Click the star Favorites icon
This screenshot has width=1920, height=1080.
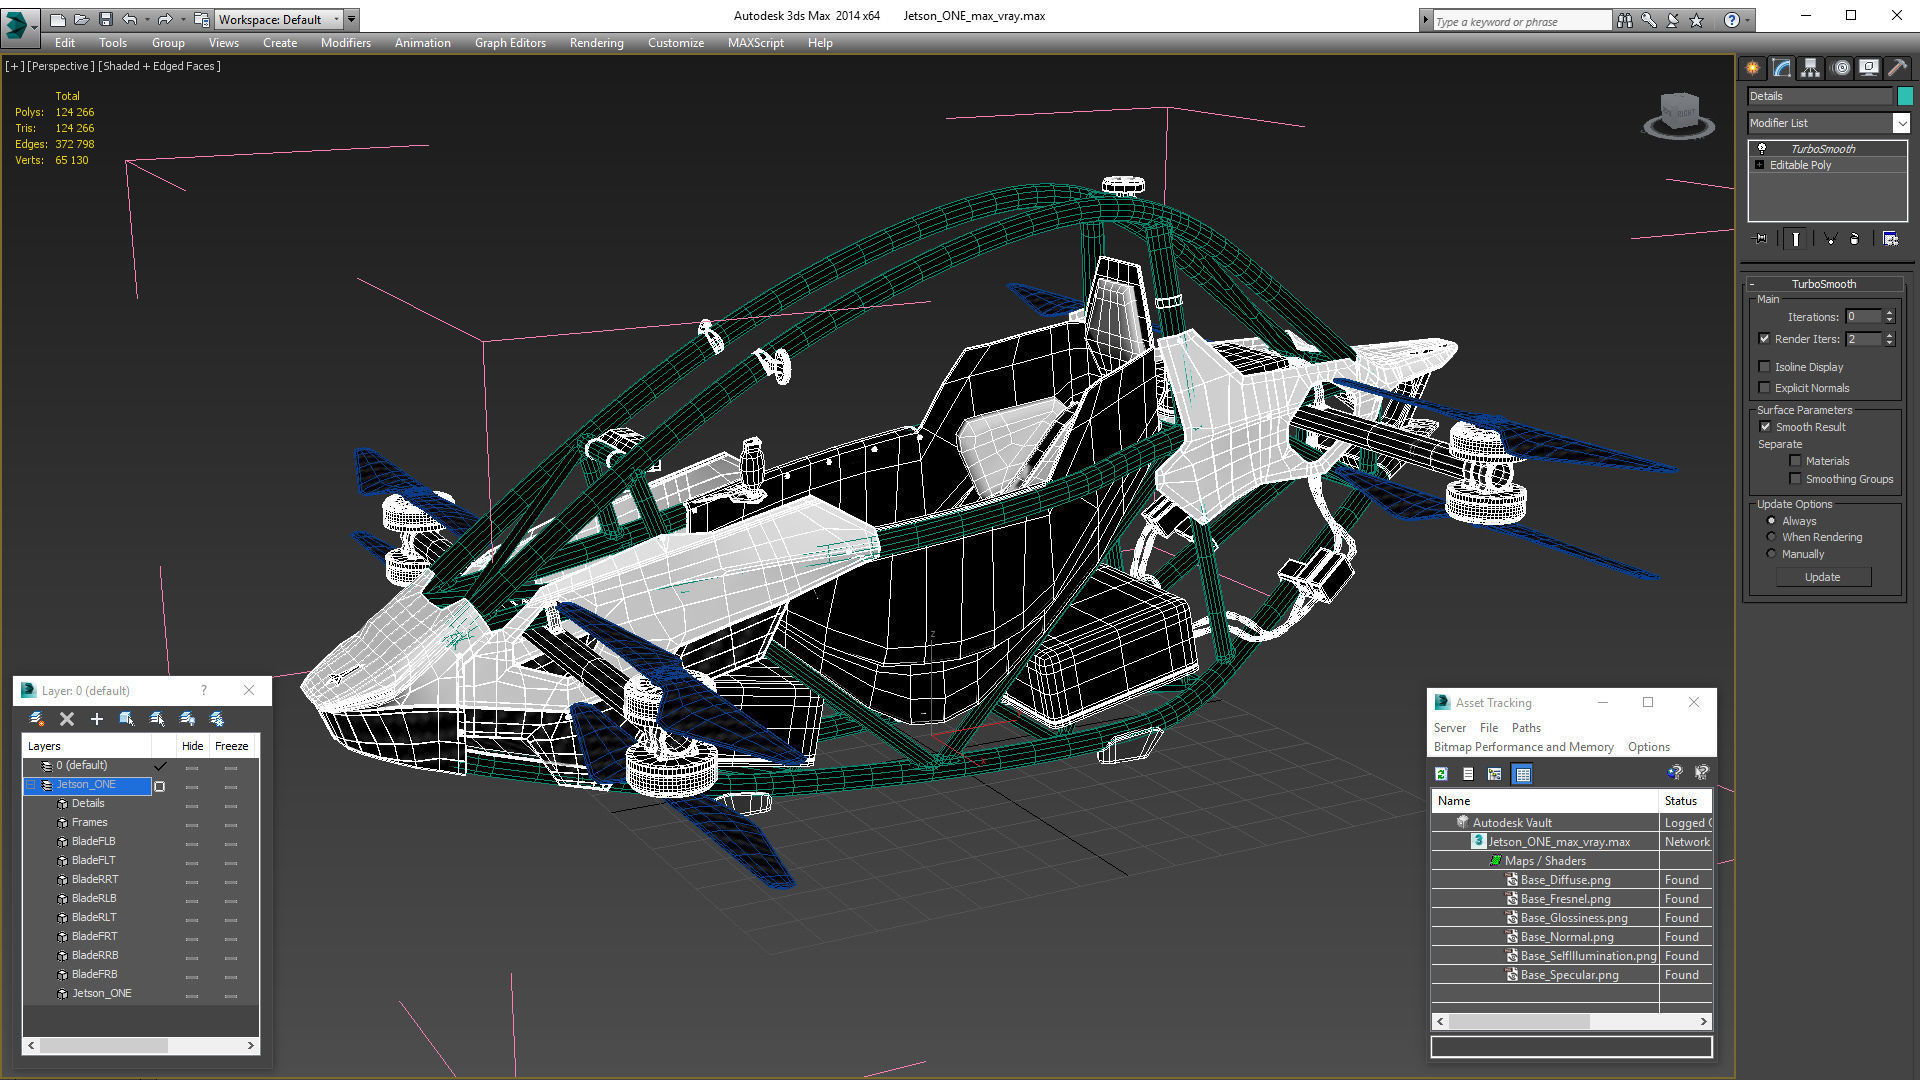1696,20
